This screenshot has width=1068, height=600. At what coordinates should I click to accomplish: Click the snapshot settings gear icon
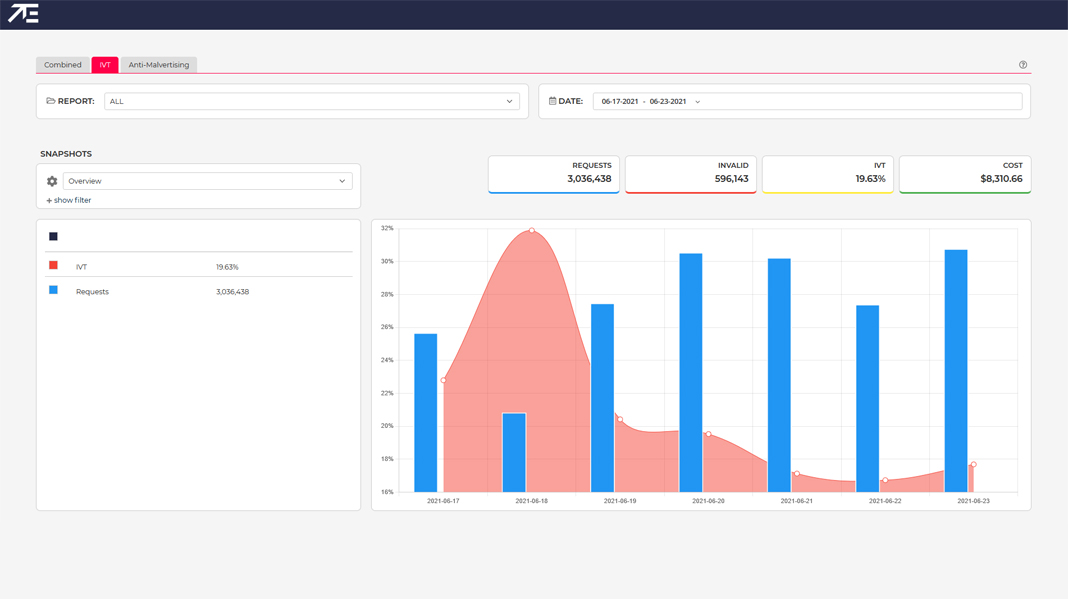pyautogui.click(x=52, y=181)
